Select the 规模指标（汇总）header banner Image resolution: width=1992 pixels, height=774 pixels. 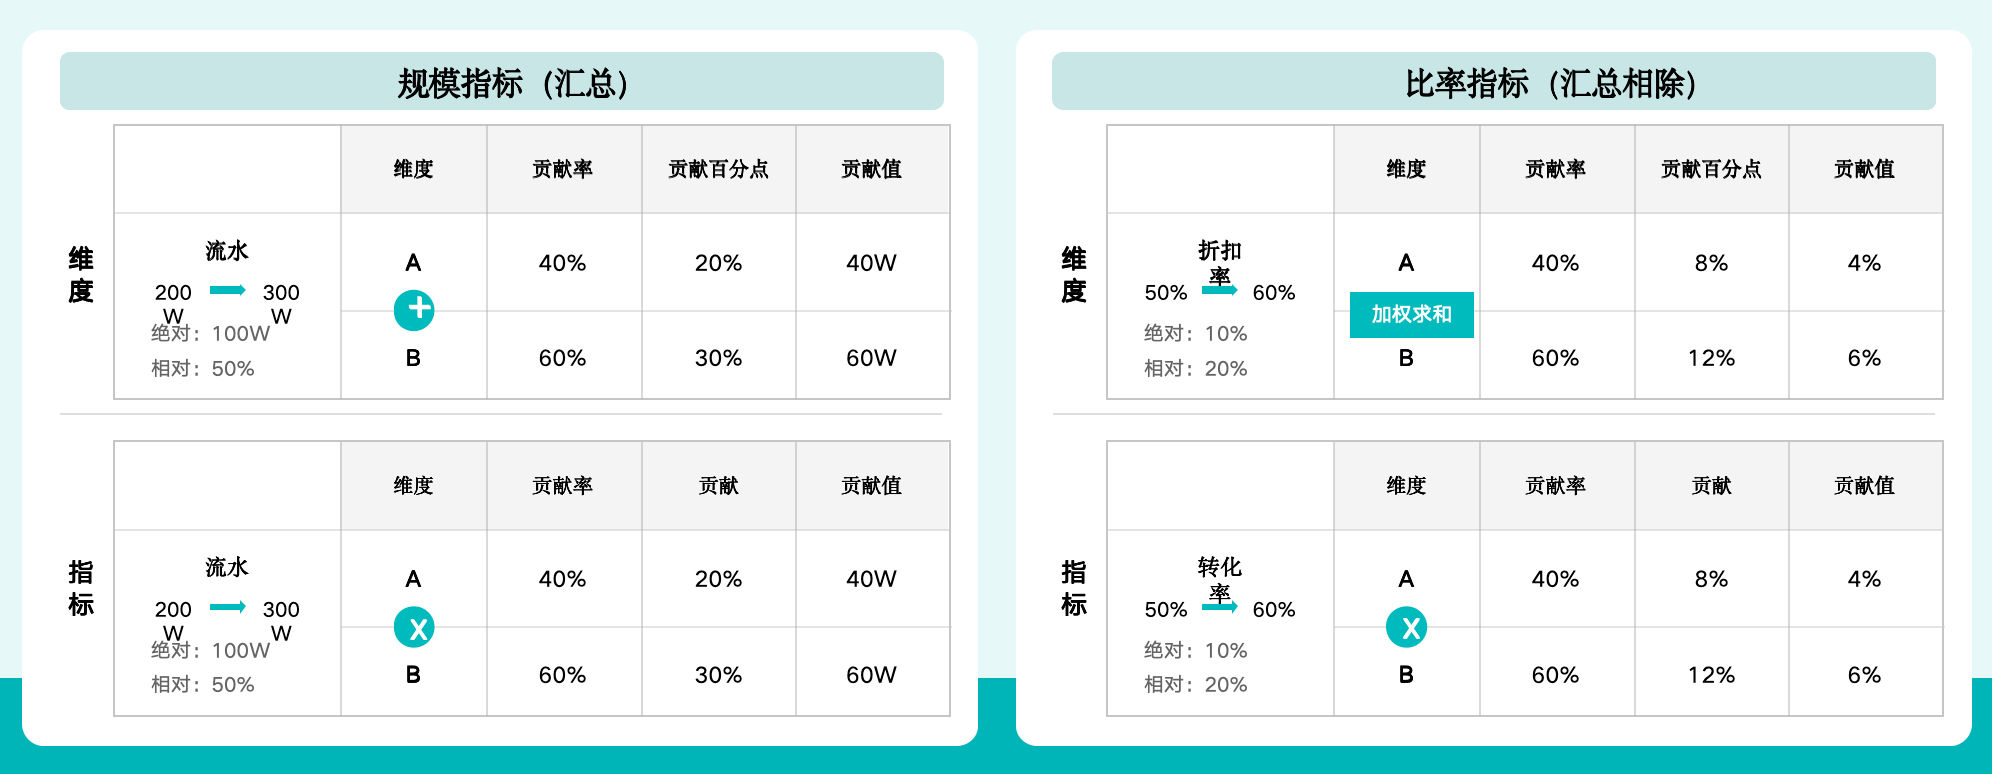[502, 81]
